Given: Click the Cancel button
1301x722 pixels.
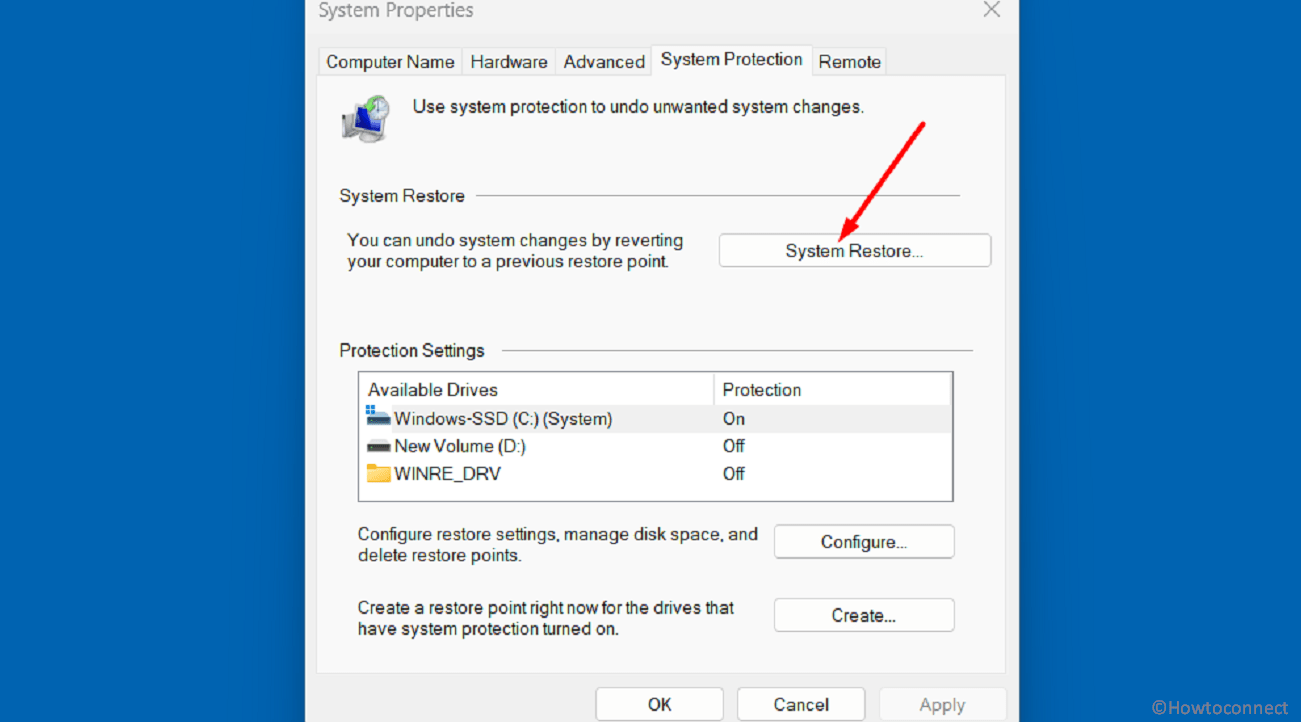Looking at the screenshot, I should [x=801, y=704].
